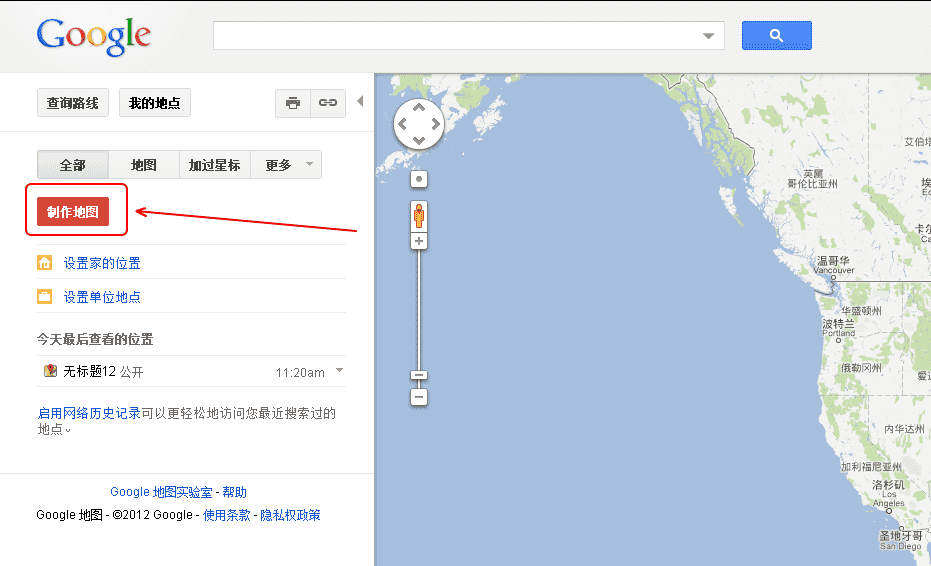Select the 全部 tab
Viewport: 931px width, 566px height.
coord(72,165)
